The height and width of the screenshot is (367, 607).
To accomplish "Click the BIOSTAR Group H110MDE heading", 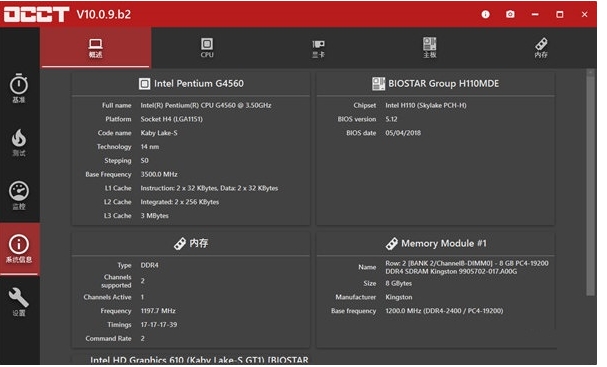I will coord(444,84).
